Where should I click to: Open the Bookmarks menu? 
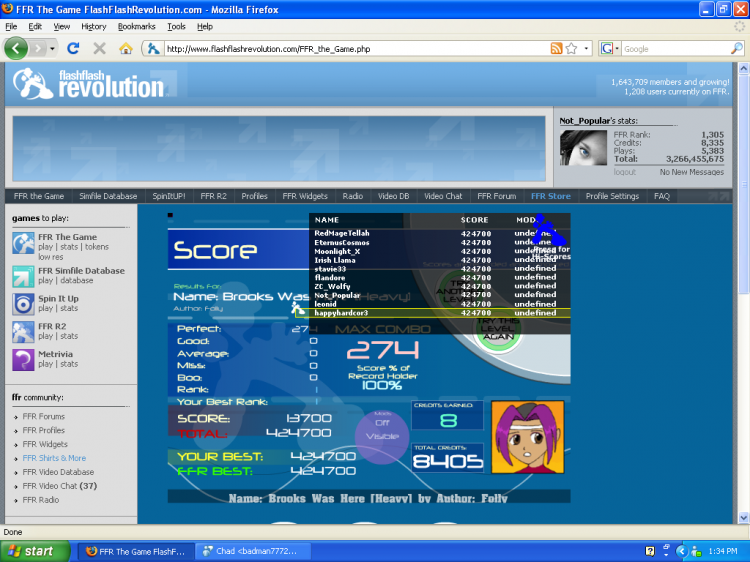coord(137,26)
